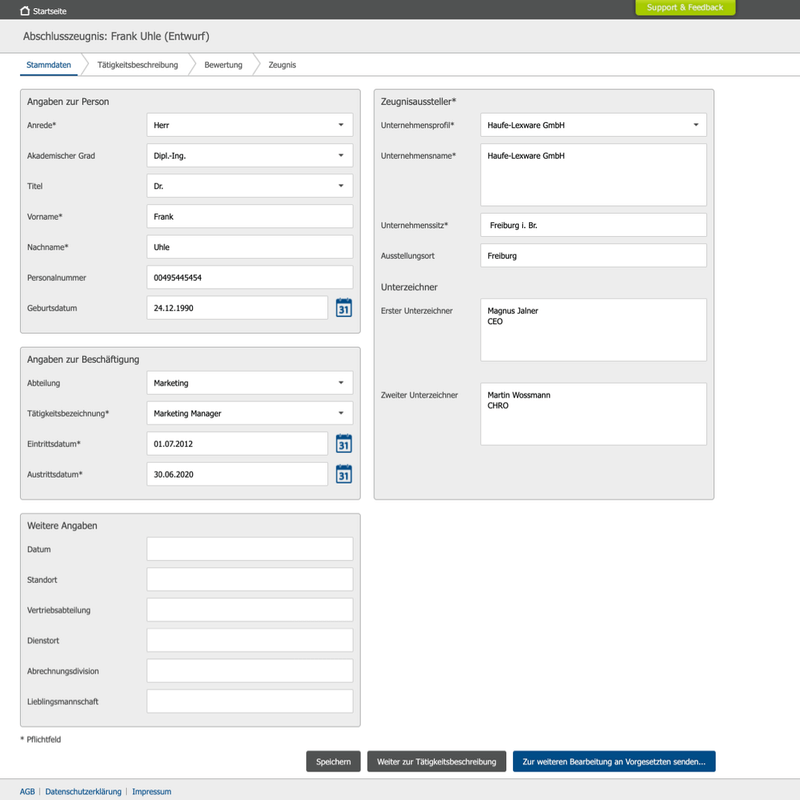800x800 pixels.
Task: Open the Zeugnis tab
Action: [283, 63]
